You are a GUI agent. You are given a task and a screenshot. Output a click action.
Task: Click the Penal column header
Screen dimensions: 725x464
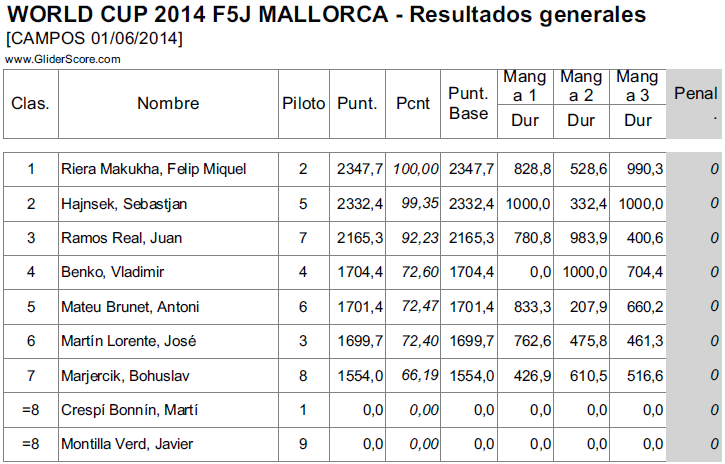pos(696,103)
